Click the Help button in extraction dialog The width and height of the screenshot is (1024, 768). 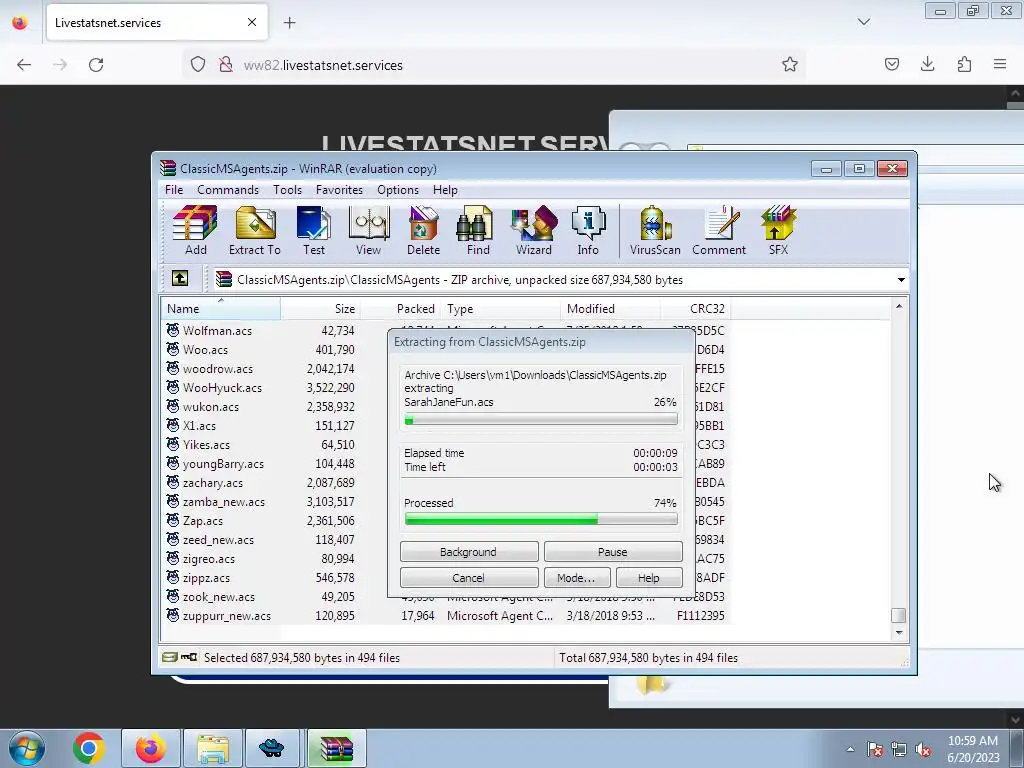click(649, 578)
